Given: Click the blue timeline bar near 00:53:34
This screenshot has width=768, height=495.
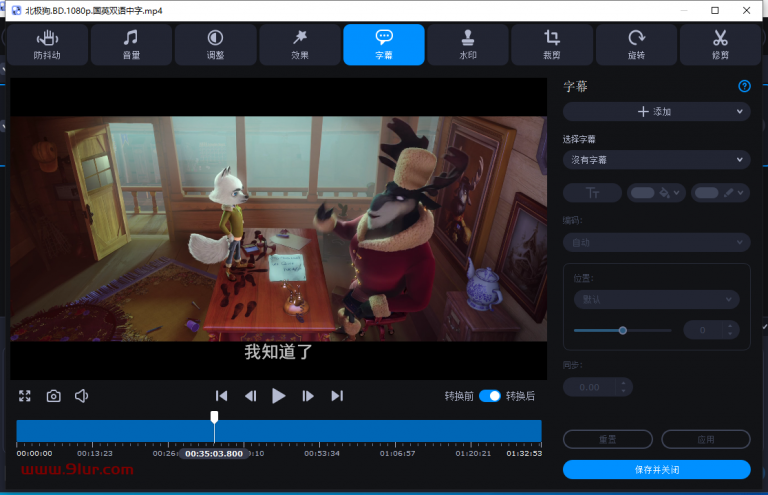Looking at the screenshot, I should click(322, 431).
